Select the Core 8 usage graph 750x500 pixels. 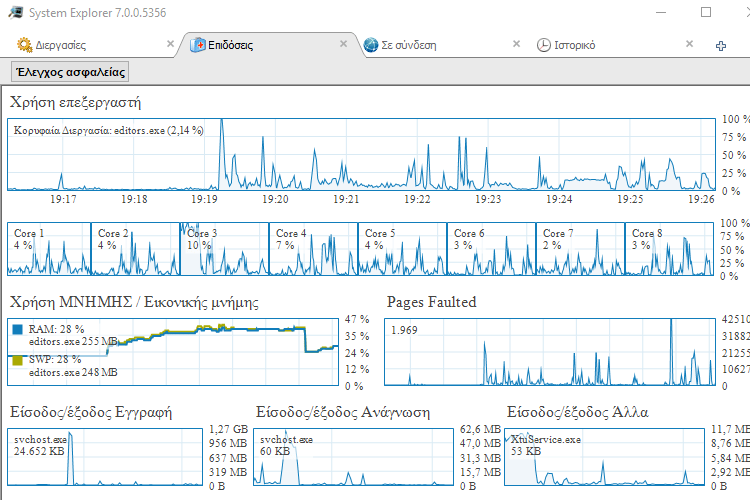tap(670, 250)
